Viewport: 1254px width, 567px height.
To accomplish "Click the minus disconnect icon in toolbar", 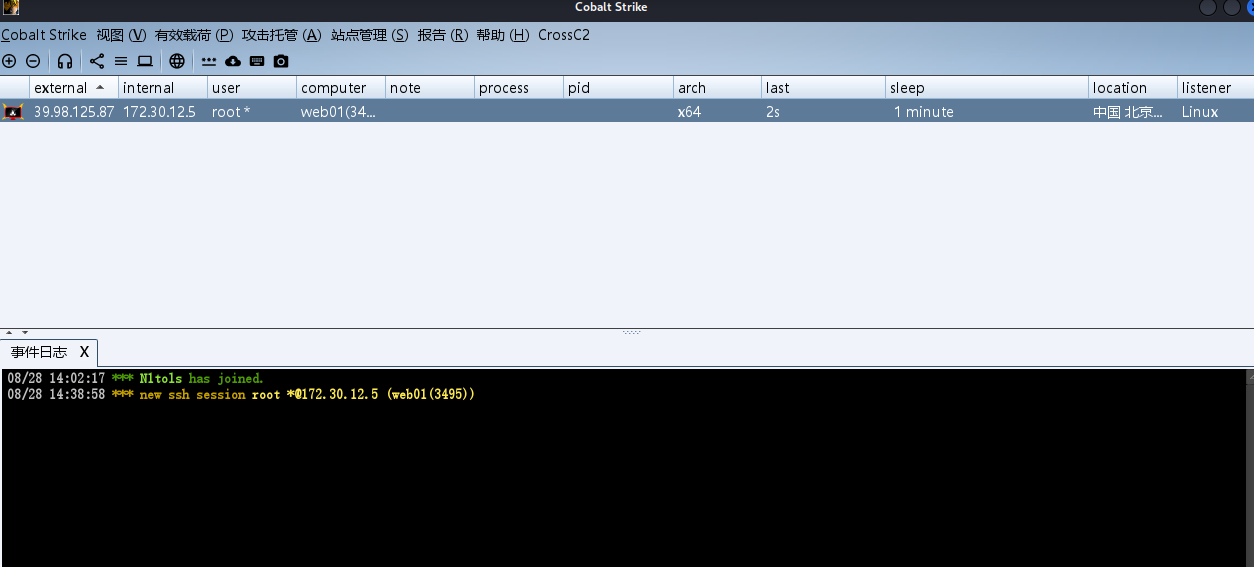I will [x=33, y=61].
